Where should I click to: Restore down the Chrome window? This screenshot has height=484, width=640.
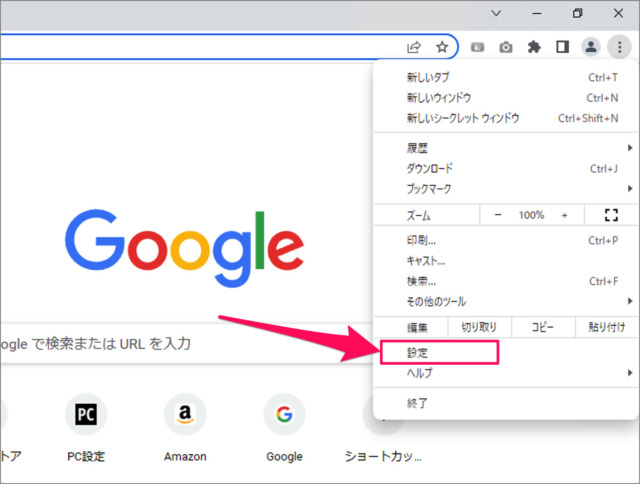pos(577,13)
